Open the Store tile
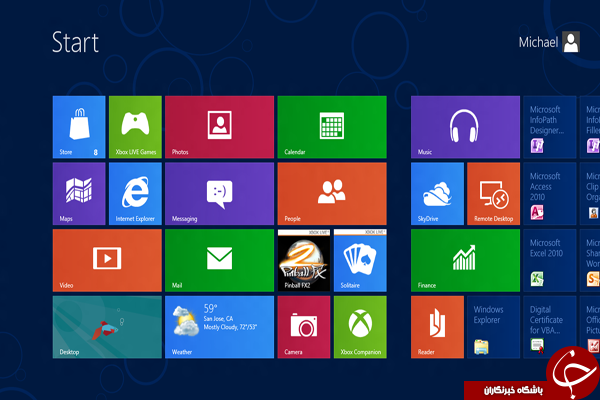This screenshot has height=400, width=600. 79,127
